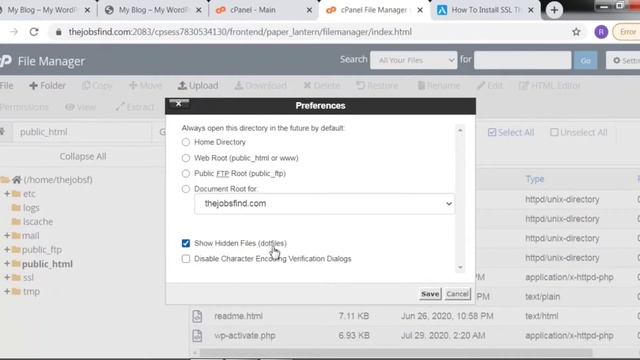The height and width of the screenshot is (360, 640).
Task: Click Collapse All in folder tree
Action: click(83, 156)
